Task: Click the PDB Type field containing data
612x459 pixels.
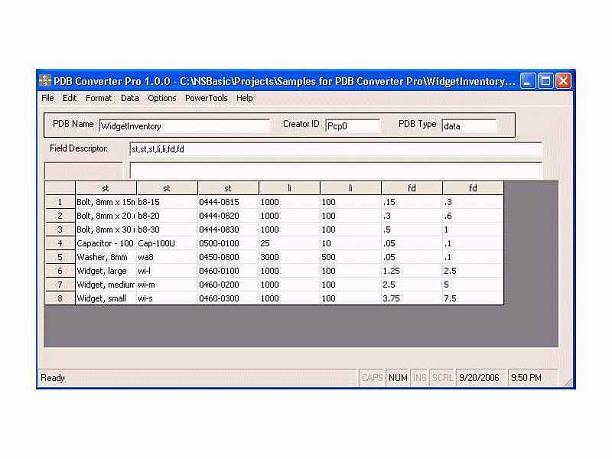Action: 469,126
